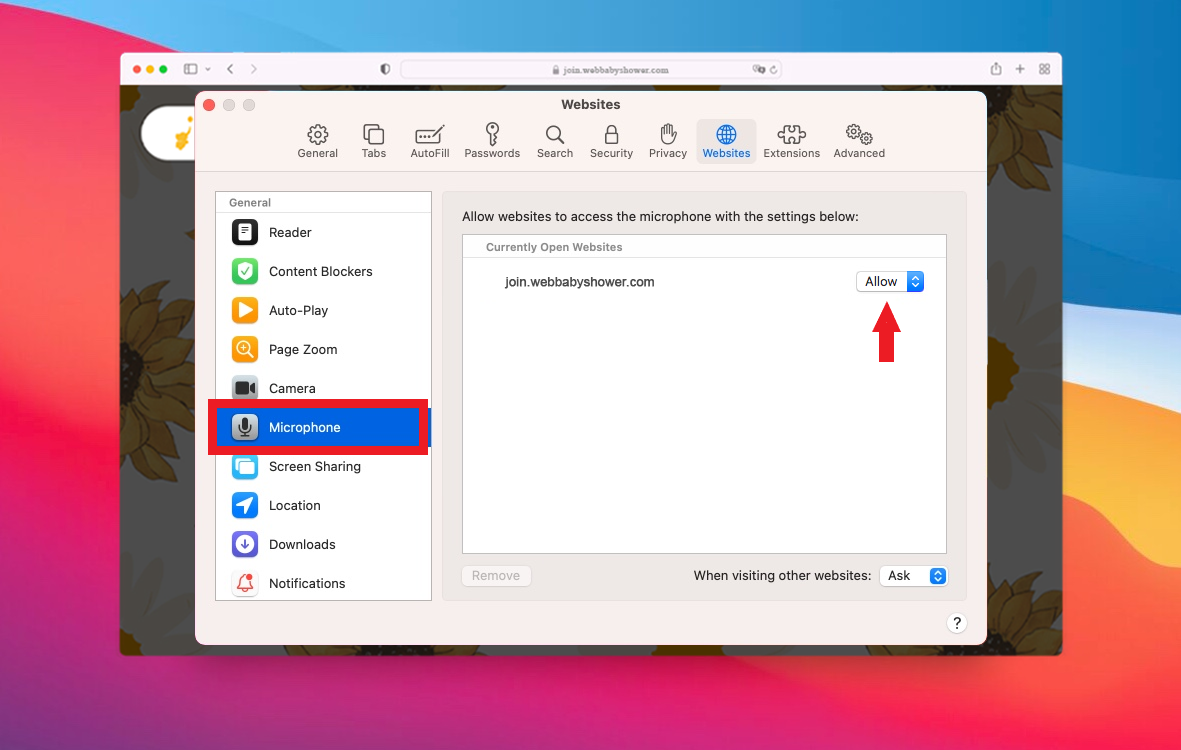The height and width of the screenshot is (750, 1181).
Task: Toggle the Safari sidebar button
Action: point(191,69)
